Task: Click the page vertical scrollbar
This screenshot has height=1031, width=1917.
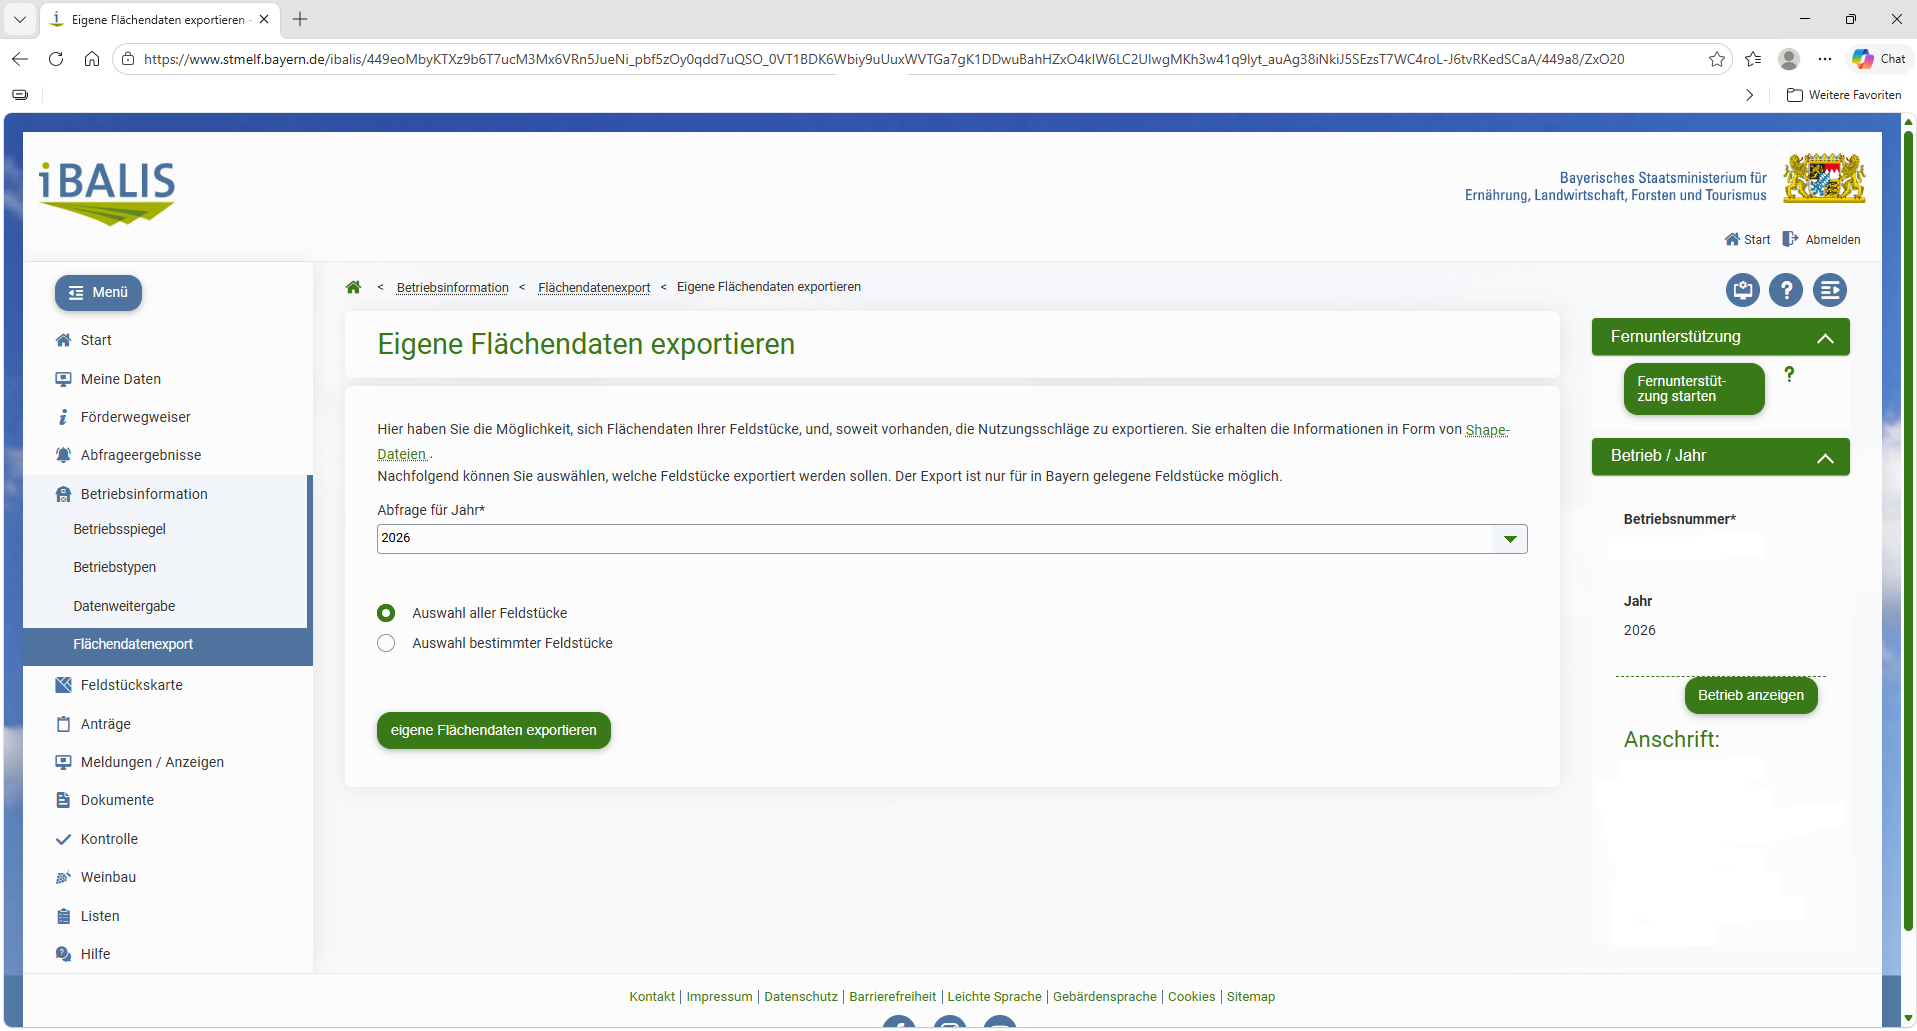Action: coord(1908,500)
